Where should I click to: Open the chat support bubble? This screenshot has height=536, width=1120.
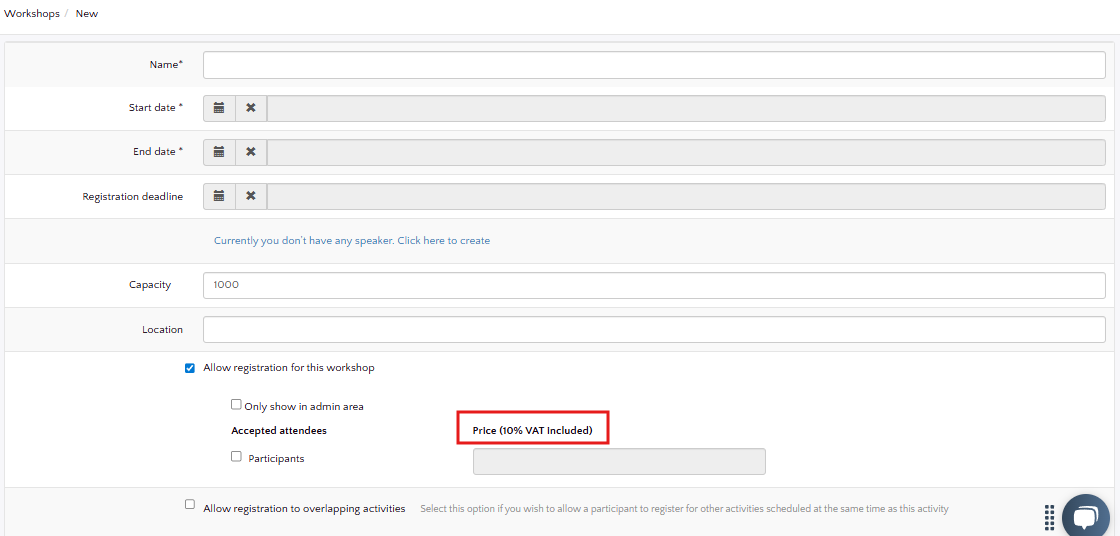click(1085, 517)
